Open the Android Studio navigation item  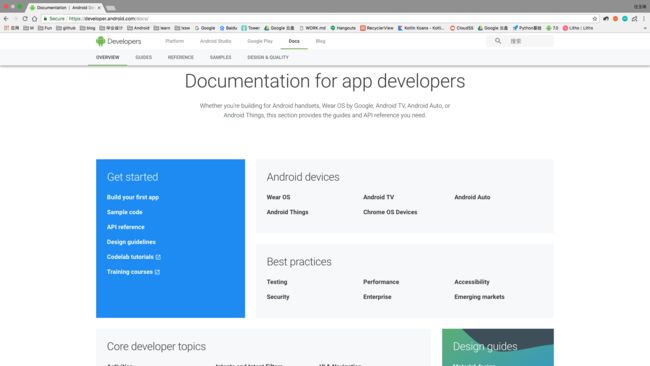click(216, 41)
